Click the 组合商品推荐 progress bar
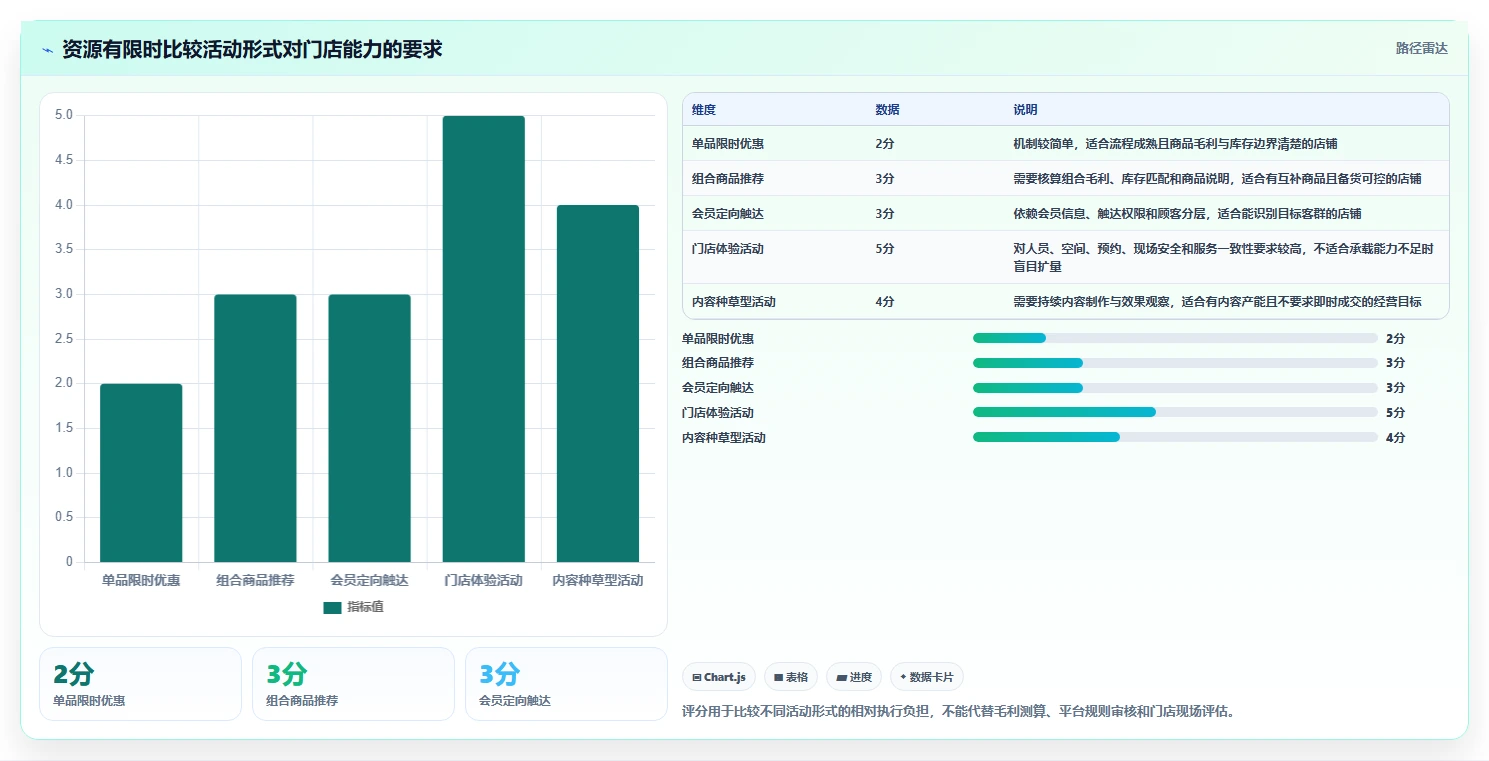Image resolution: width=1489 pixels, height=761 pixels. tap(1175, 363)
